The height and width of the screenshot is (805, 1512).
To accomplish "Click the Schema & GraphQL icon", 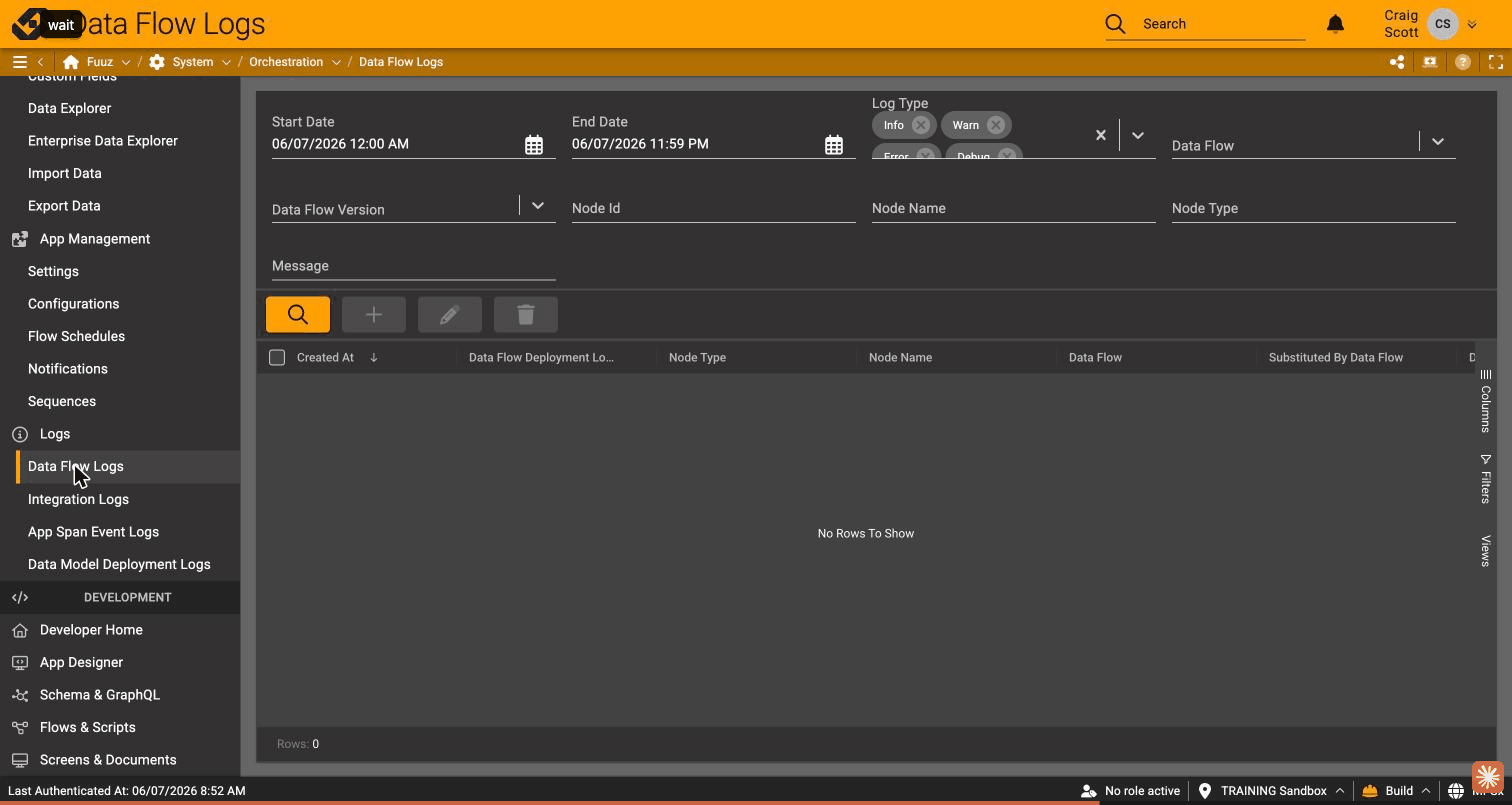I will 20,695.
